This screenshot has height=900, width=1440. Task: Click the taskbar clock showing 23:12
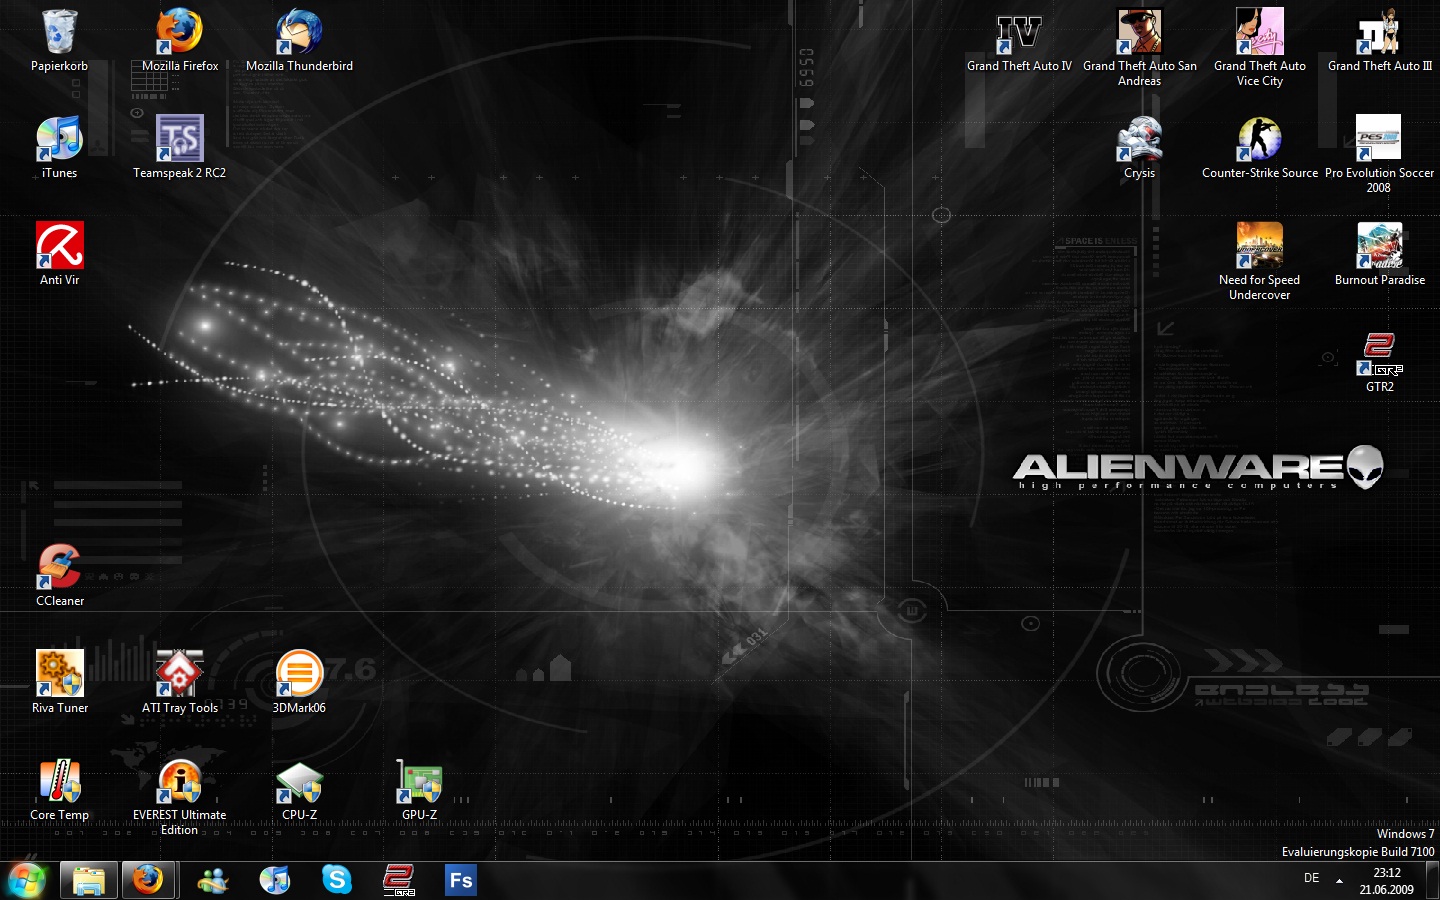click(x=1386, y=881)
